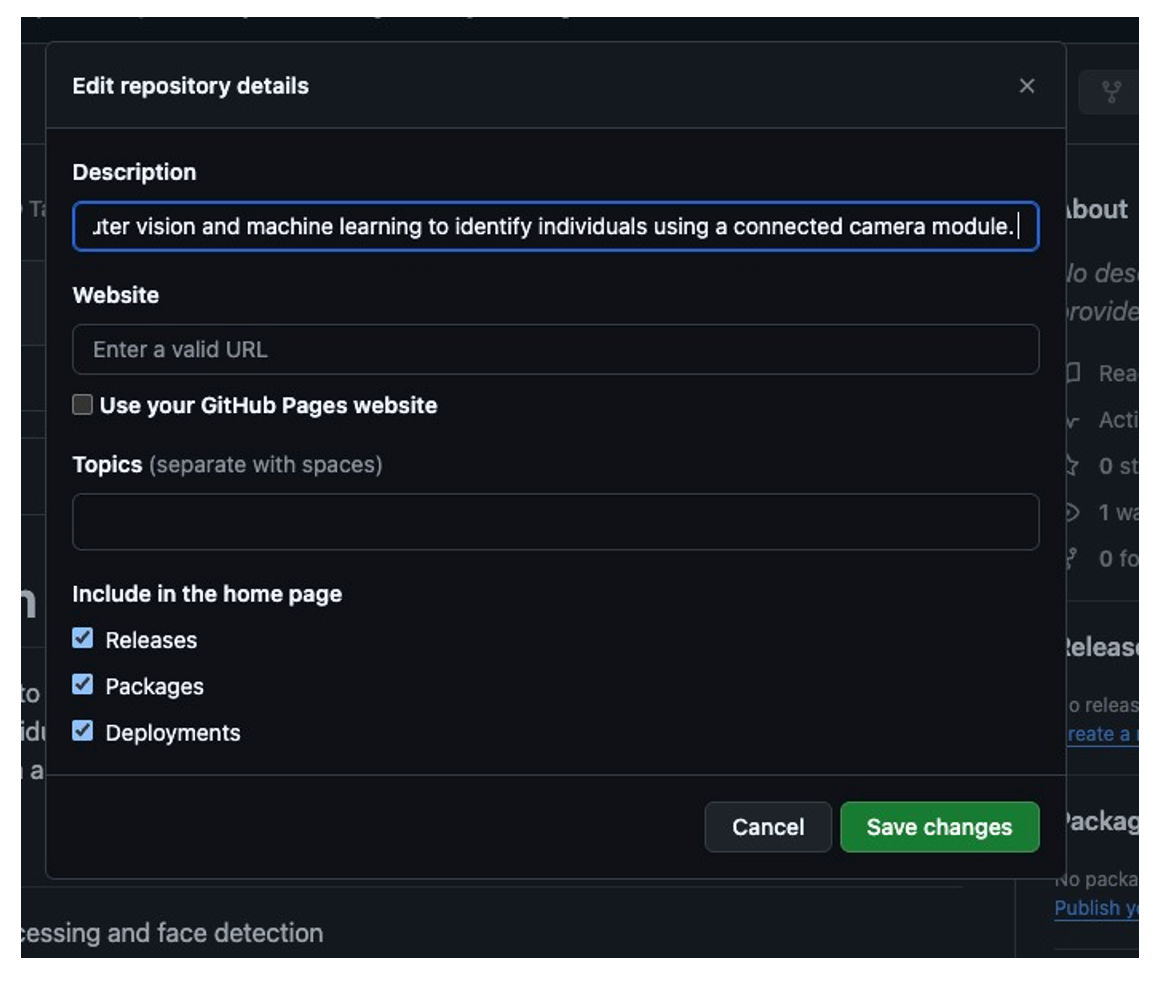Click into the Website URL field
The width and height of the screenshot is (1175, 999).
click(555, 350)
